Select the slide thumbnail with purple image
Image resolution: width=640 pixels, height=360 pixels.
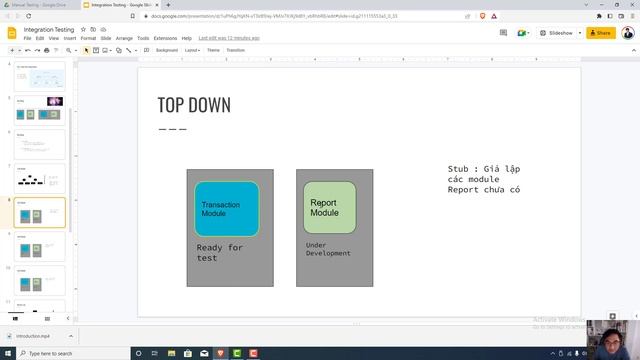40,111
